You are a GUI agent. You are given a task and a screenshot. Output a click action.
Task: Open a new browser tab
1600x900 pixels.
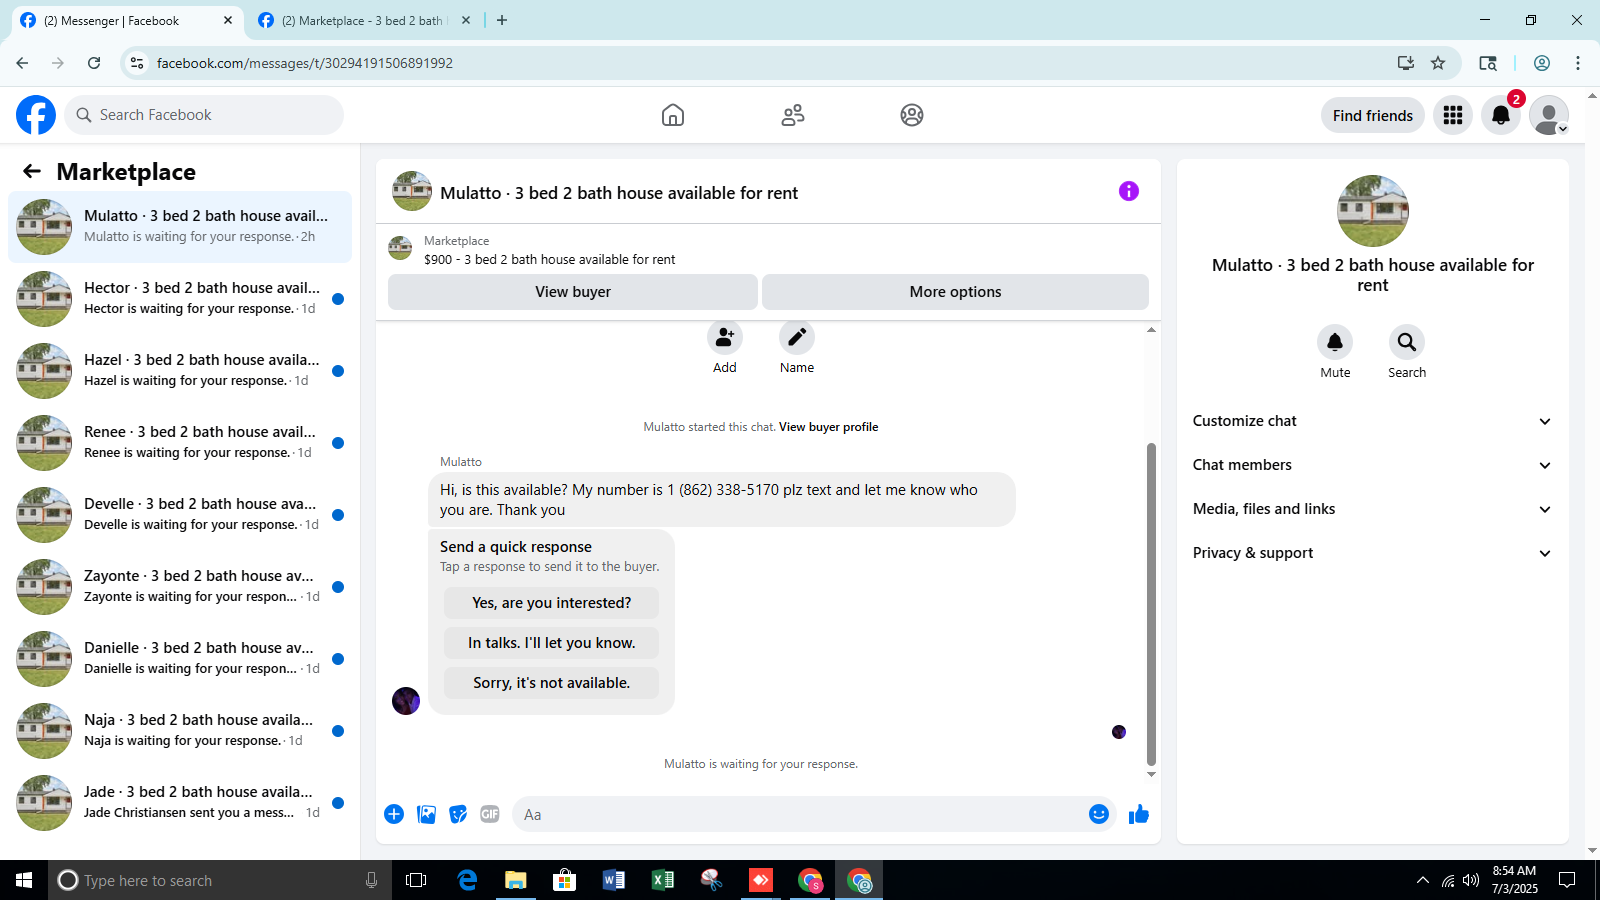point(502,20)
